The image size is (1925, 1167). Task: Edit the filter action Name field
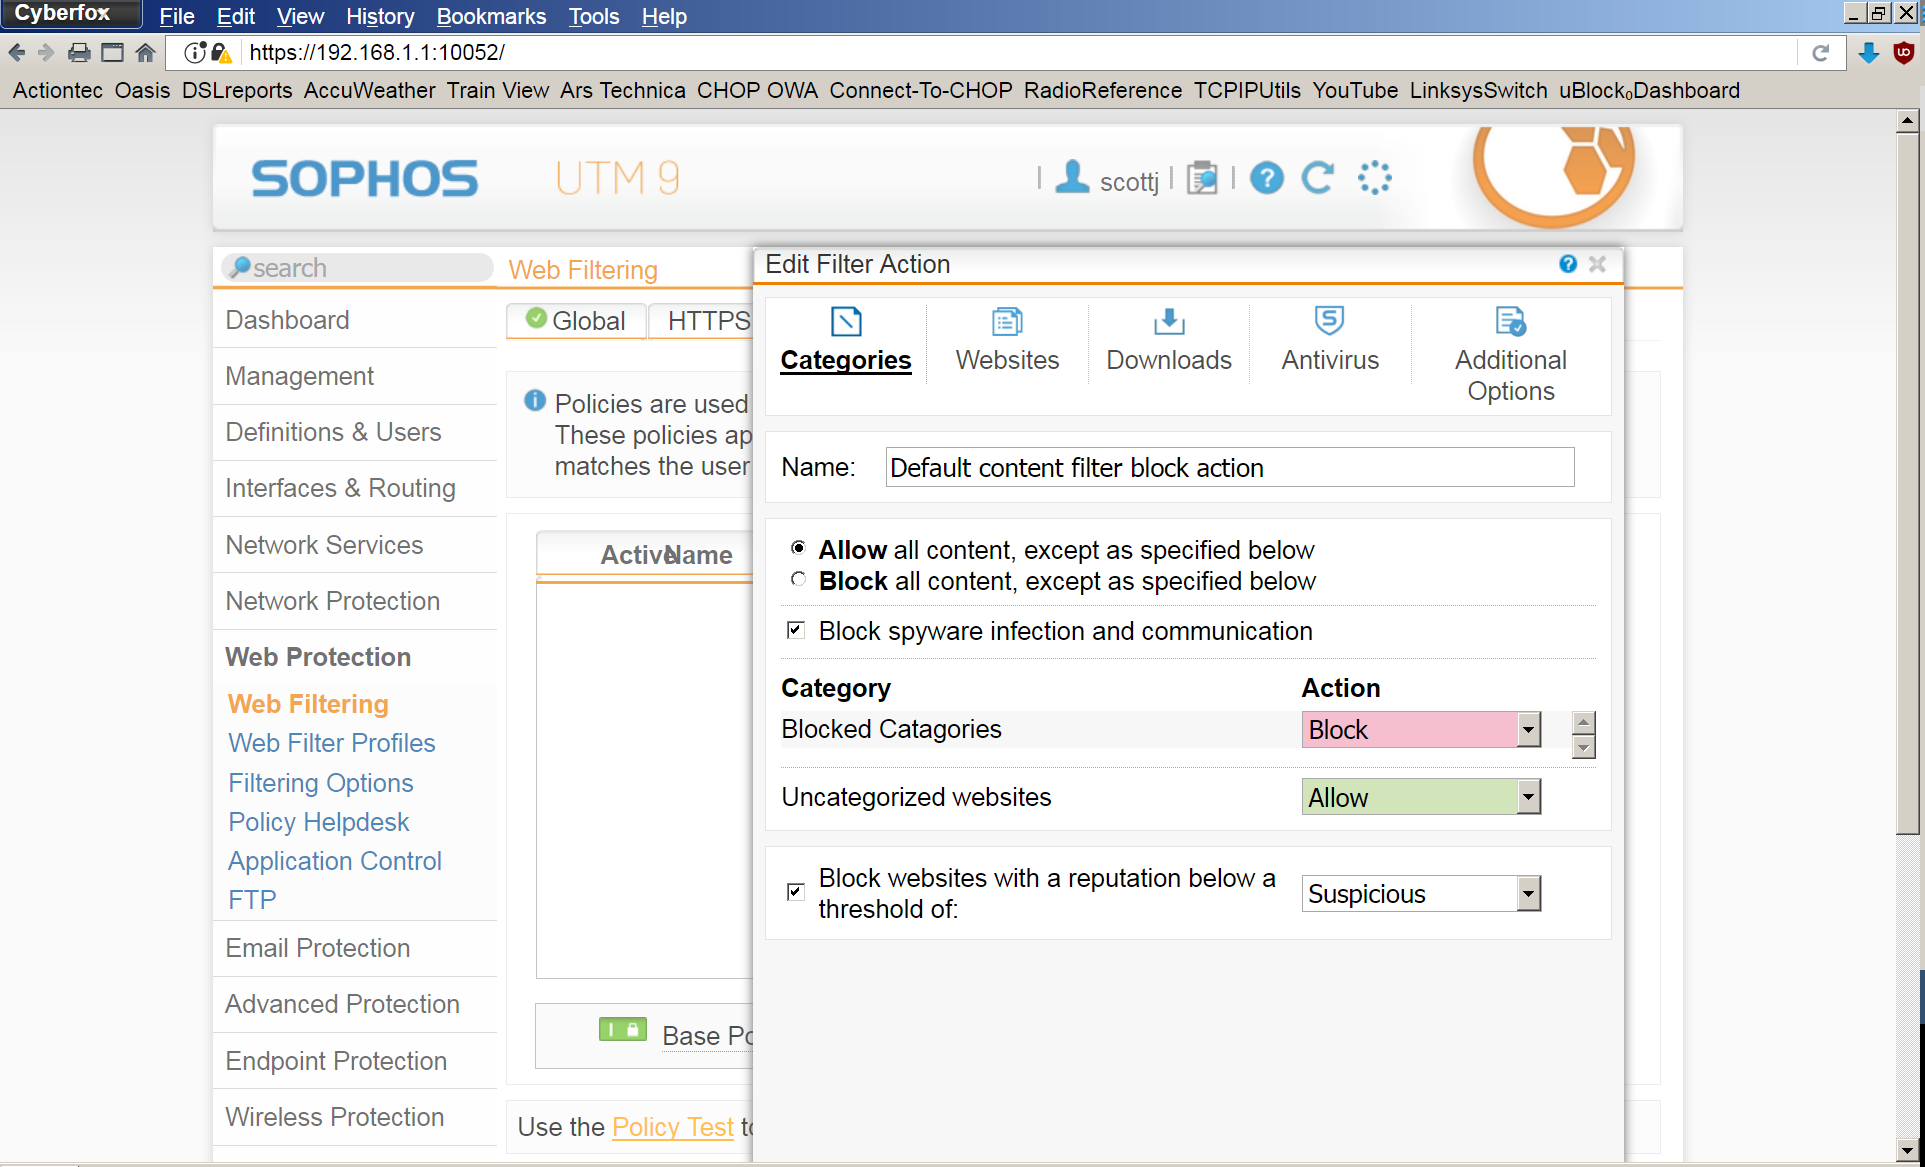pos(1229,467)
